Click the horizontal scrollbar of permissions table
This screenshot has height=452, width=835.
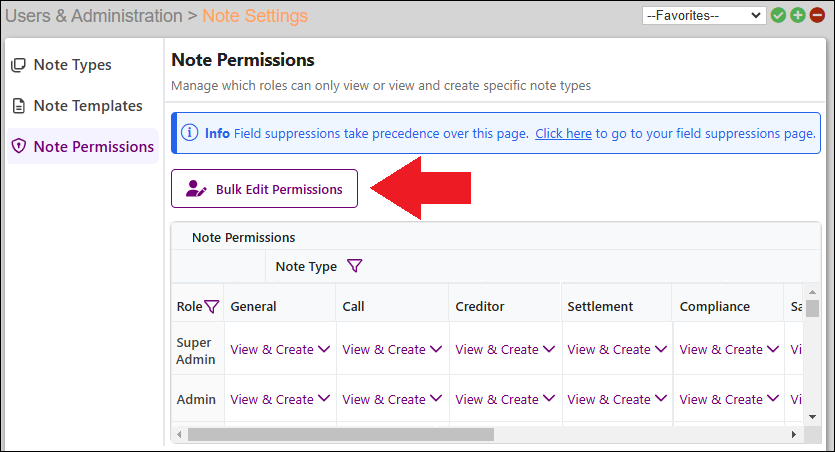coord(340,435)
